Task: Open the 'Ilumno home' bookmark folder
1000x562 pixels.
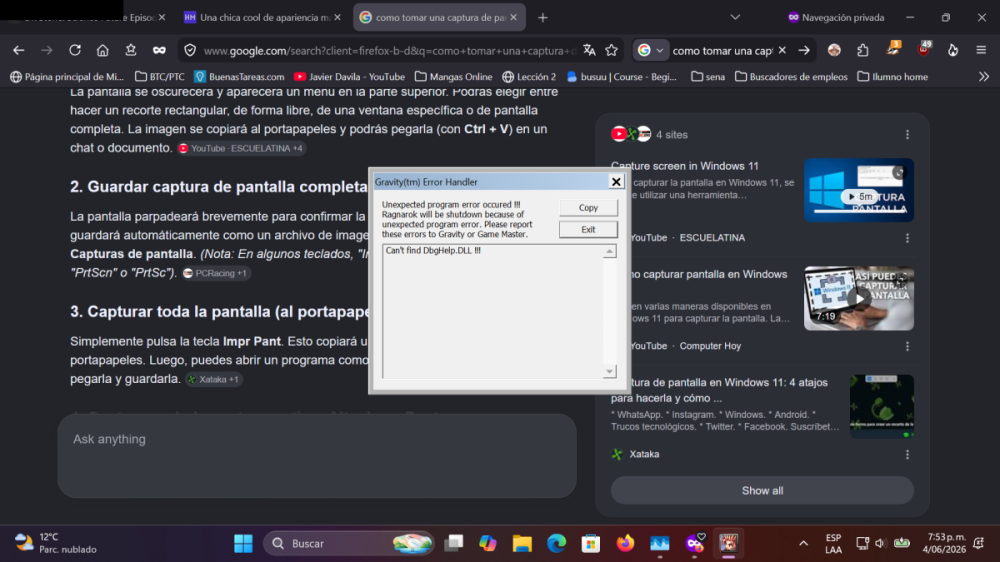Action: coord(892,77)
